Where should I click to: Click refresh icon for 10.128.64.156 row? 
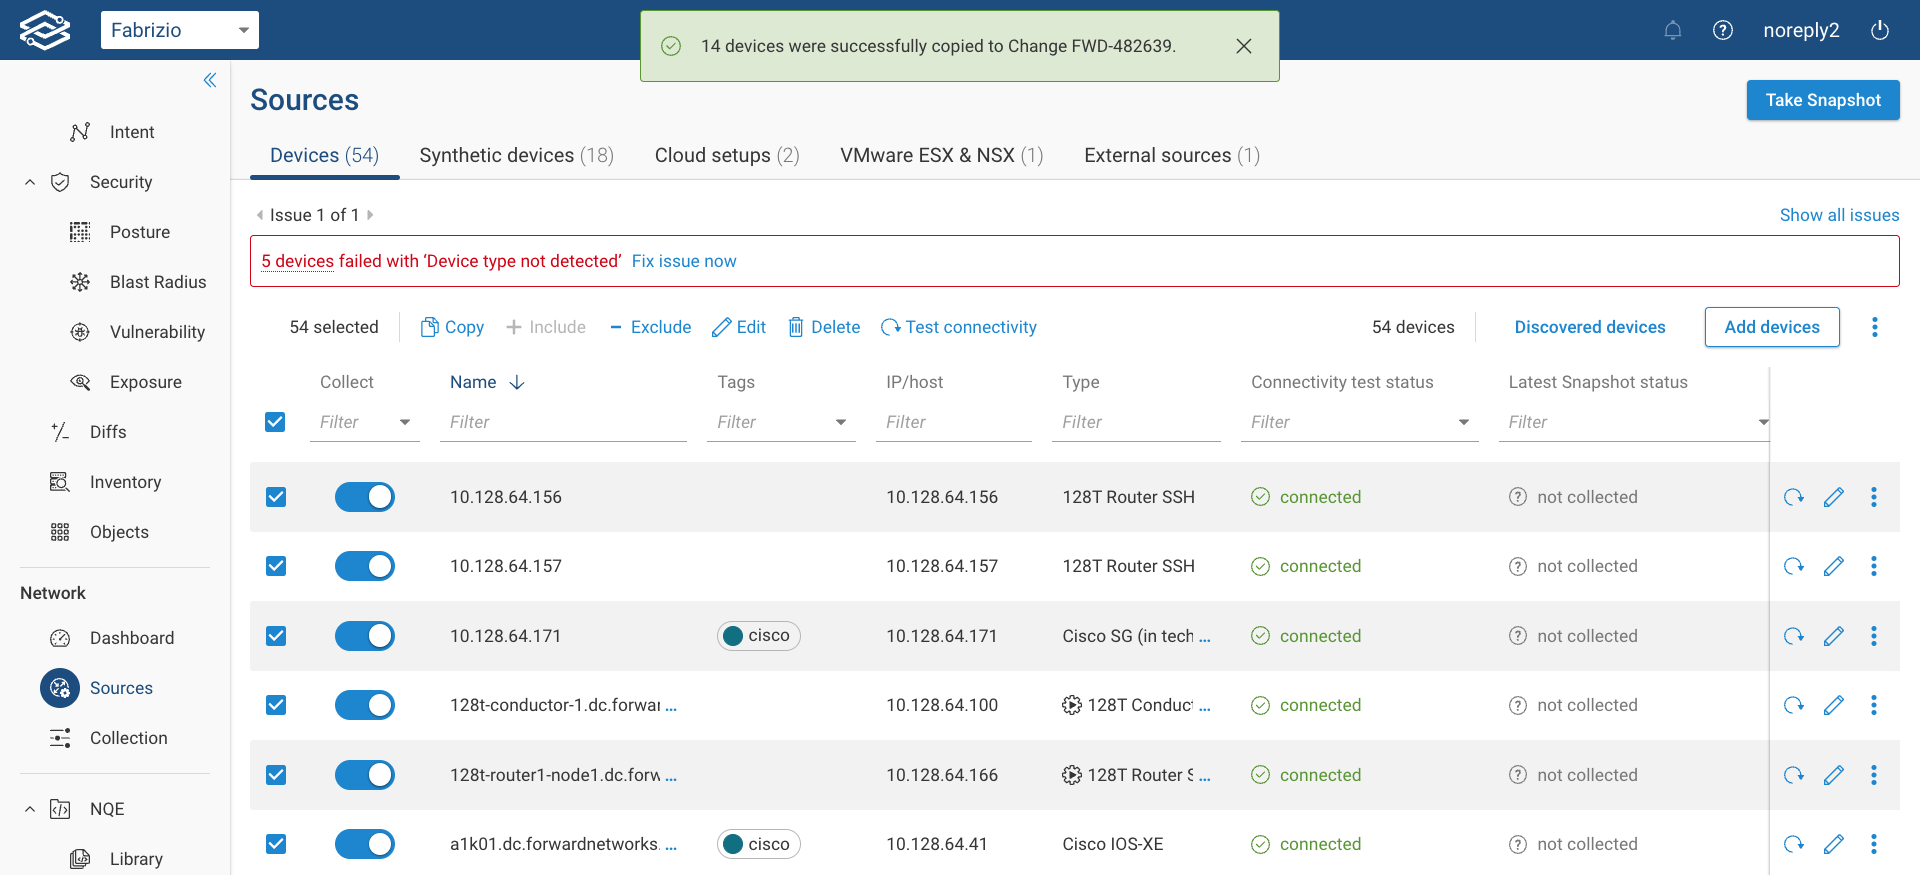(1793, 497)
